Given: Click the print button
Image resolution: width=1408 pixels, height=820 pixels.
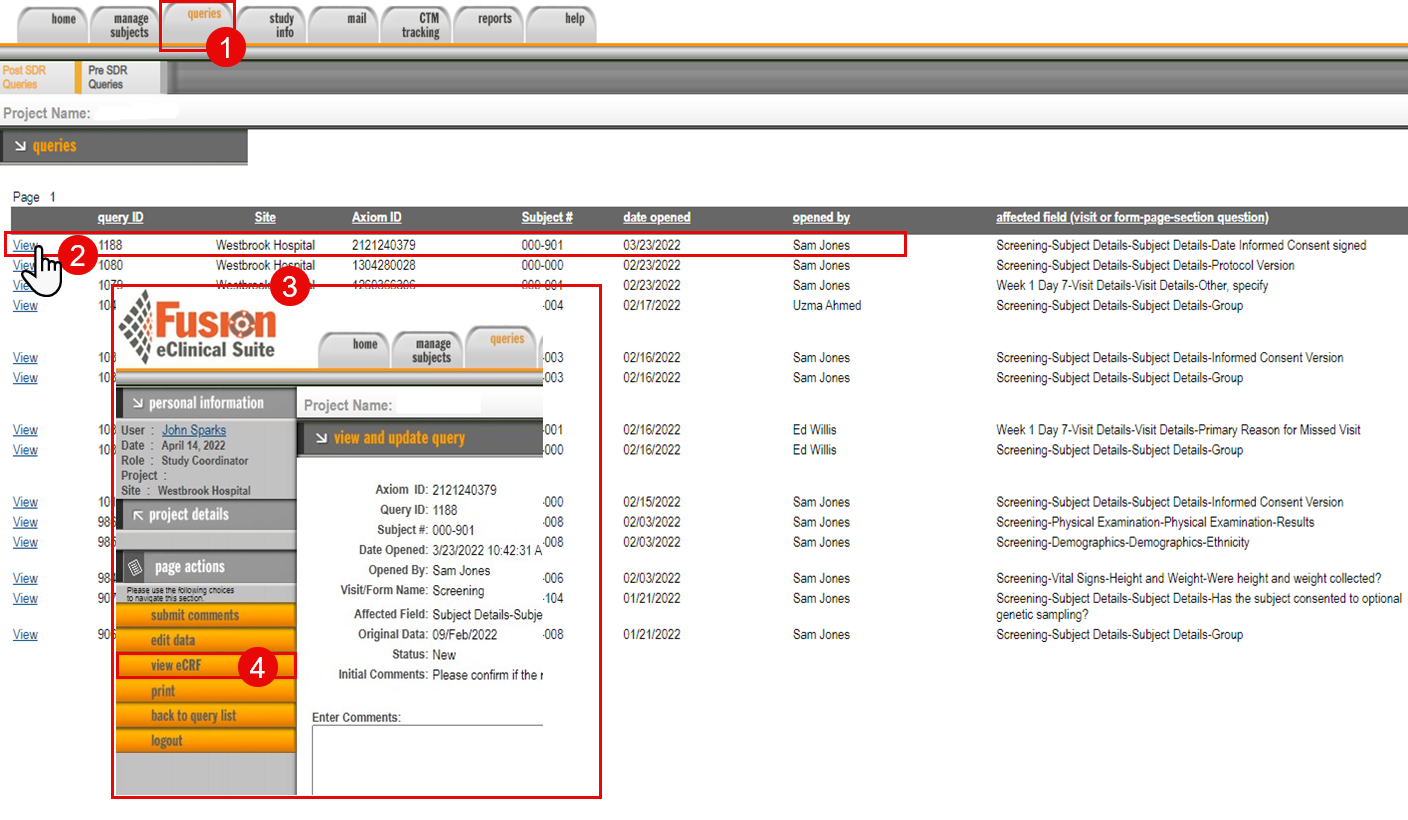Looking at the screenshot, I should (206, 691).
